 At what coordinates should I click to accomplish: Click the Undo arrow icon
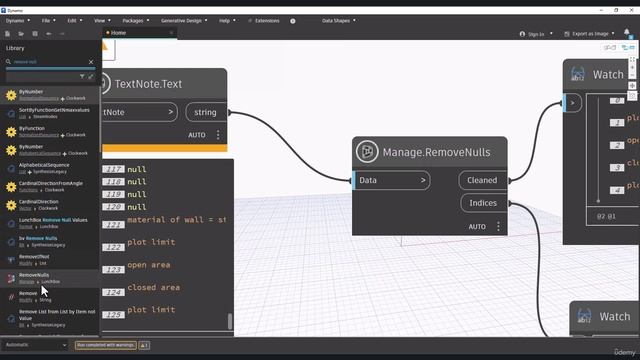click(49, 33)
